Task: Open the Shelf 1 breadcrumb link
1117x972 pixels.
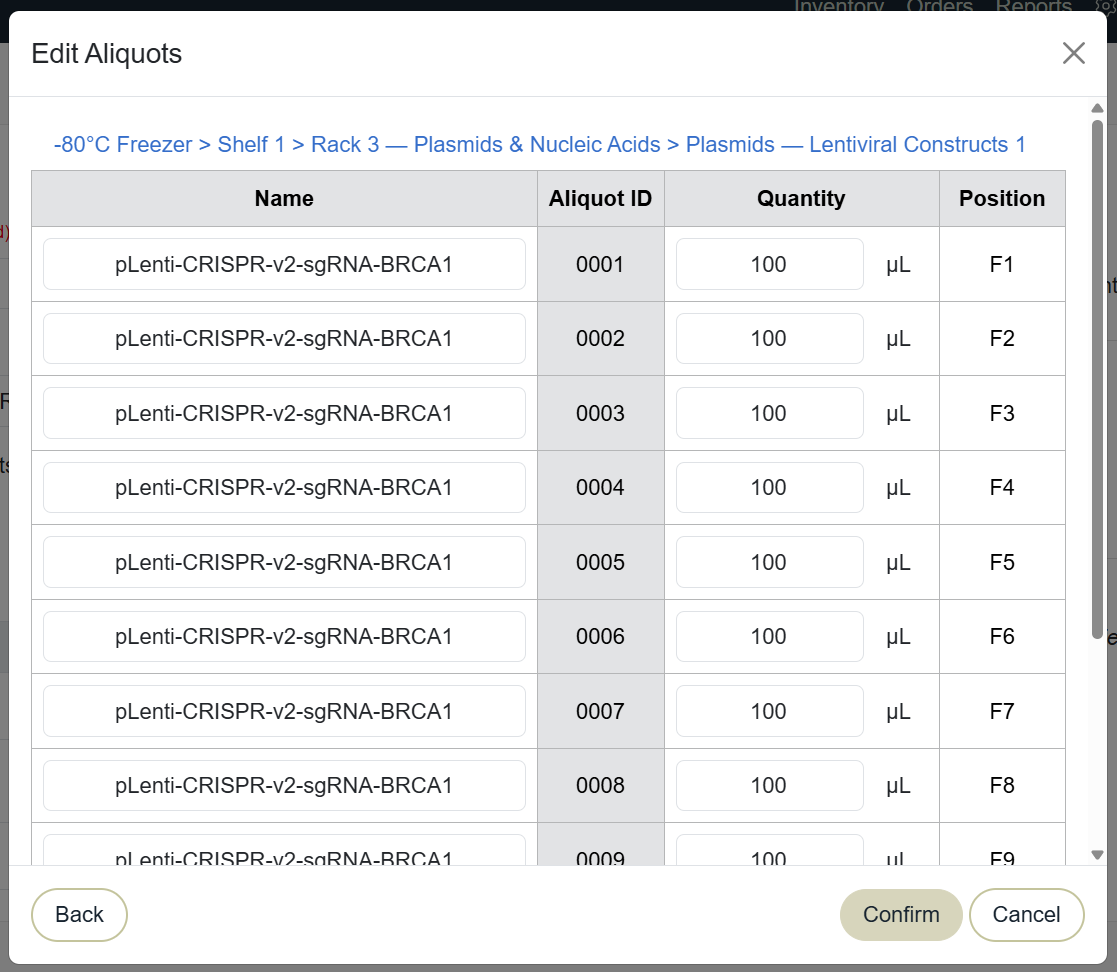Action: 251,145
